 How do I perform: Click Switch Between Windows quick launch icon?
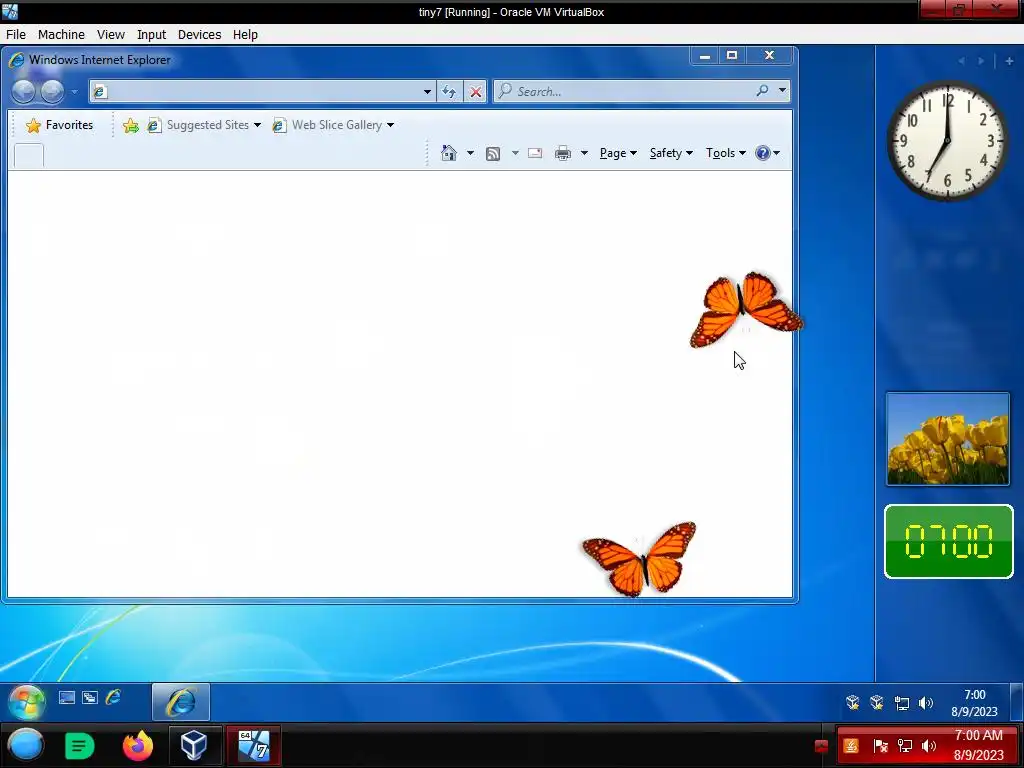(89, 697)
